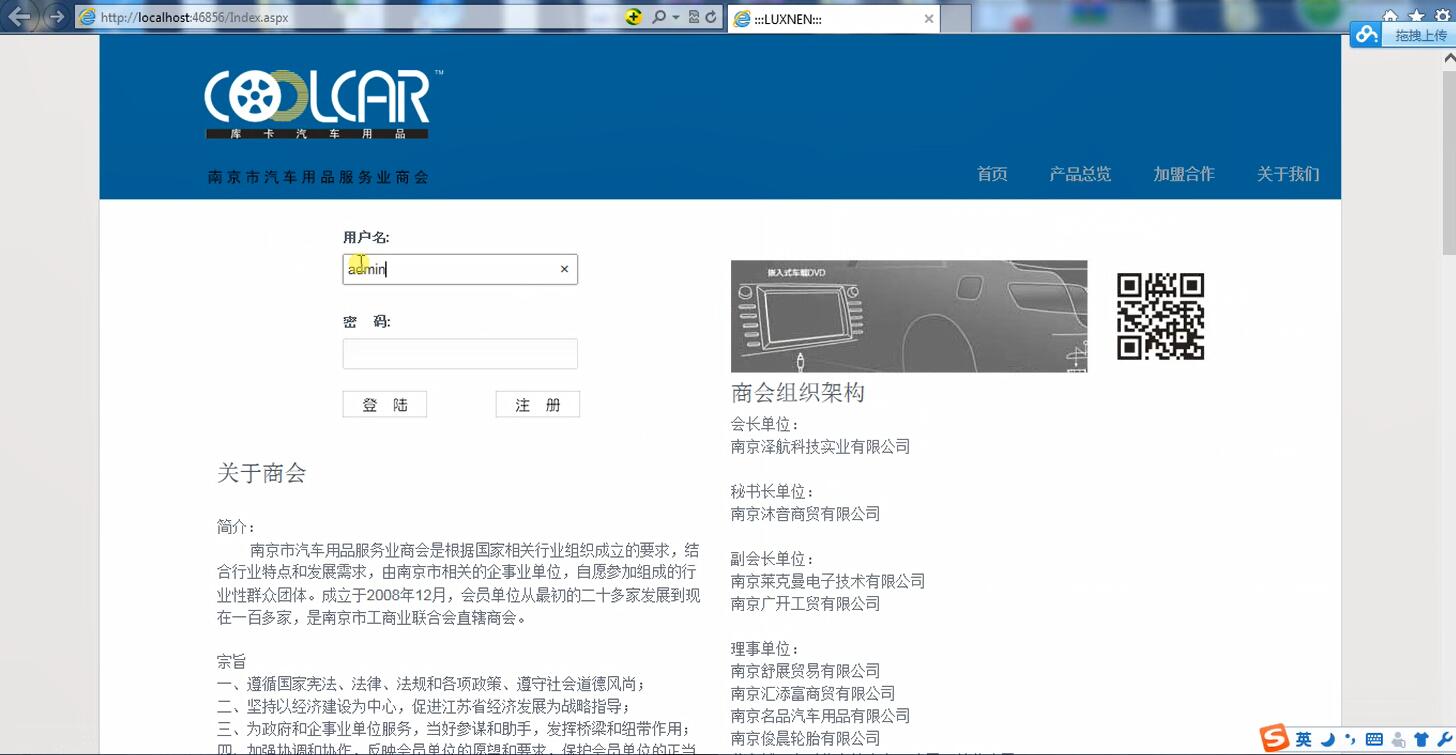Click 南京市汽车用品服务业商会 subtitle text
The image size is (1456, 755).
318,177
